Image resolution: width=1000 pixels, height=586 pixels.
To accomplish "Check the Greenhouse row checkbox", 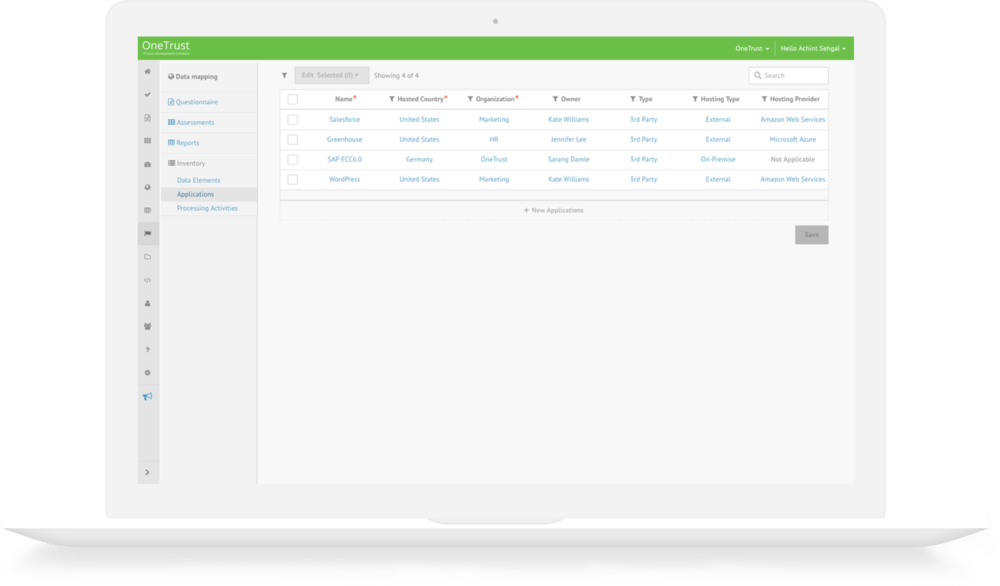I will click(293, 140).
